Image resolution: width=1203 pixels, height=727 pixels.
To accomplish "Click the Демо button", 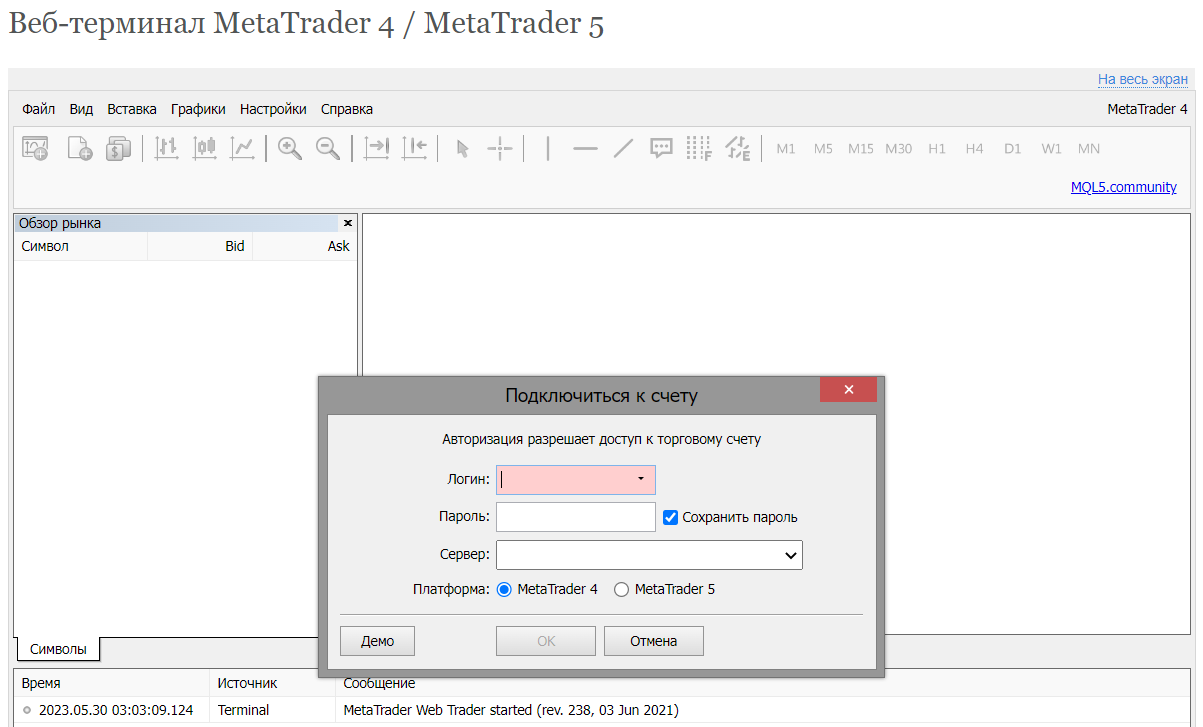I will point(377,641).
